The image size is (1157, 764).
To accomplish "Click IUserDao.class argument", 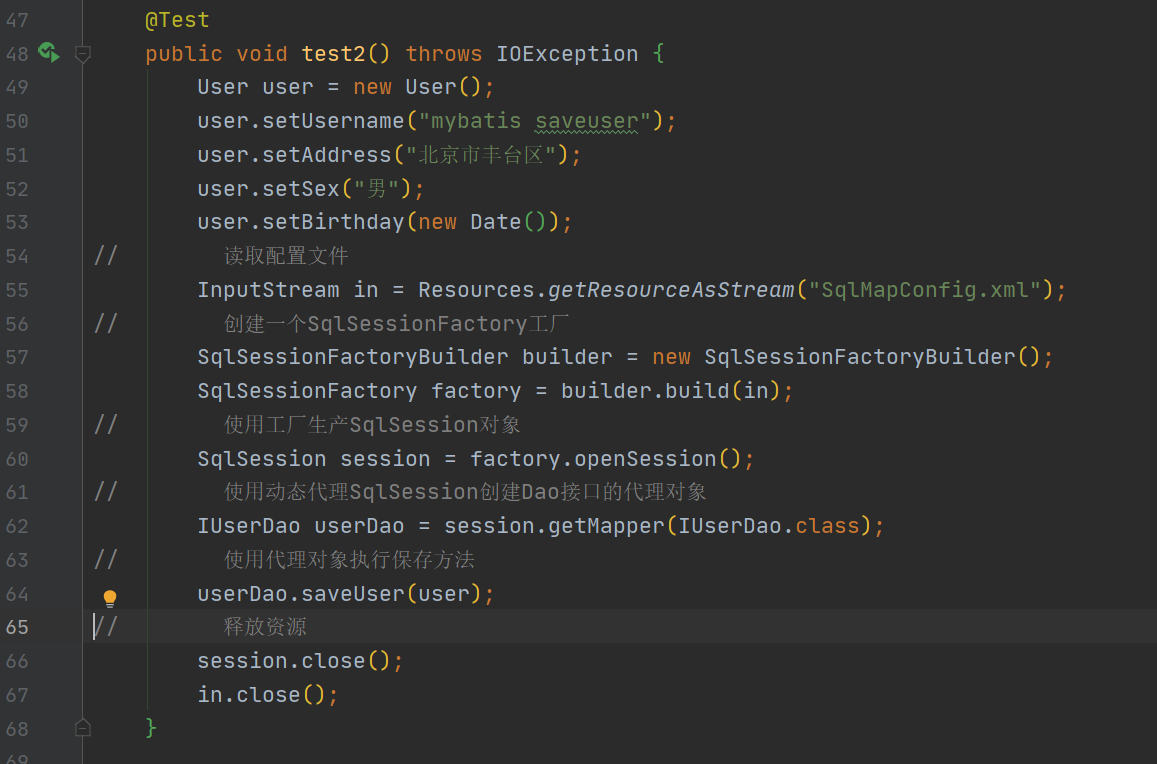I will coord(769,526).
